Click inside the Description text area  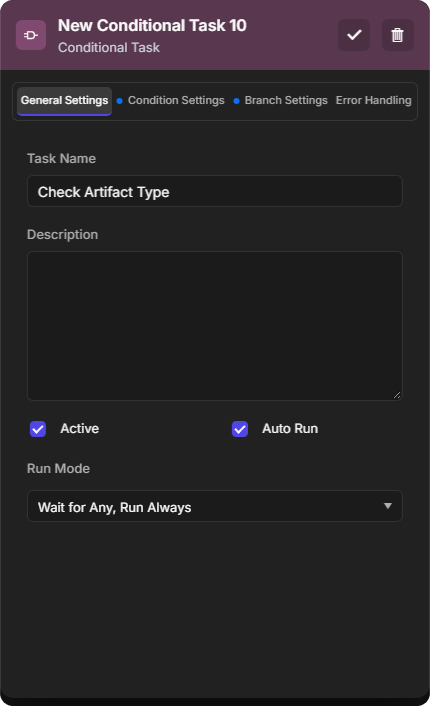tap(215, 326)
